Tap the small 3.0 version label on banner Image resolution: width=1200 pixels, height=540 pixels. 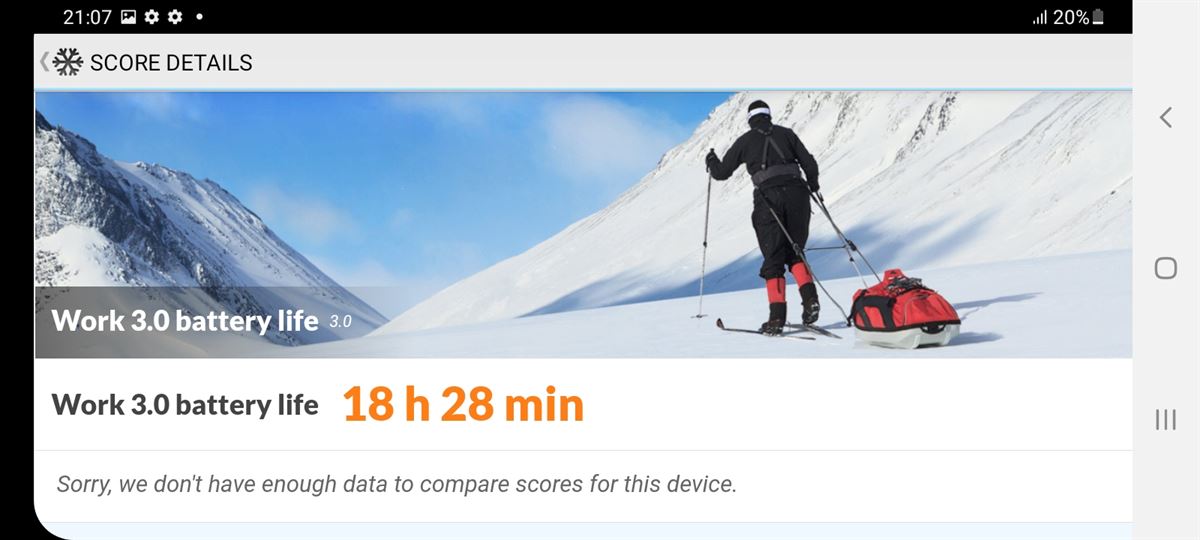pos(341,322)
